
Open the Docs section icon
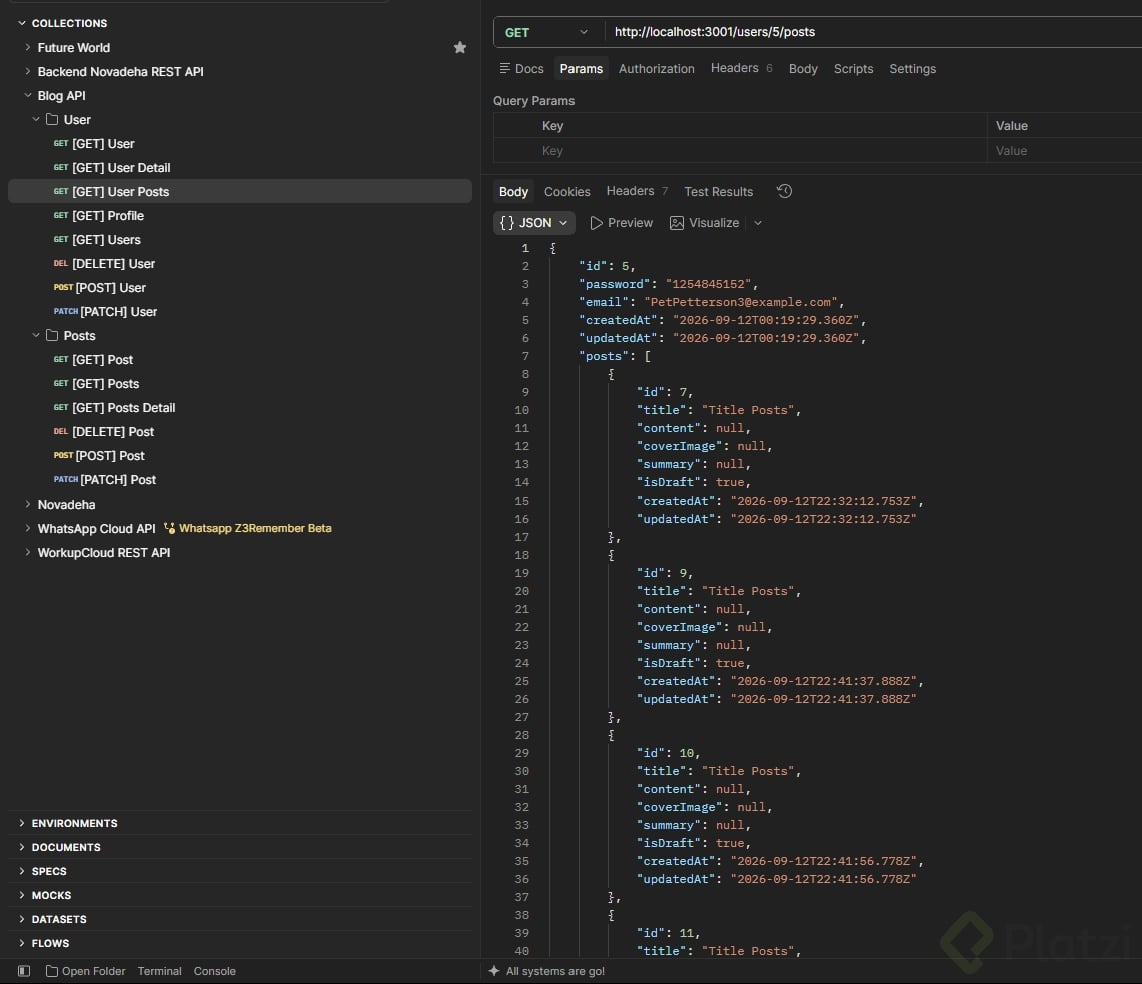tap(504, 68)
